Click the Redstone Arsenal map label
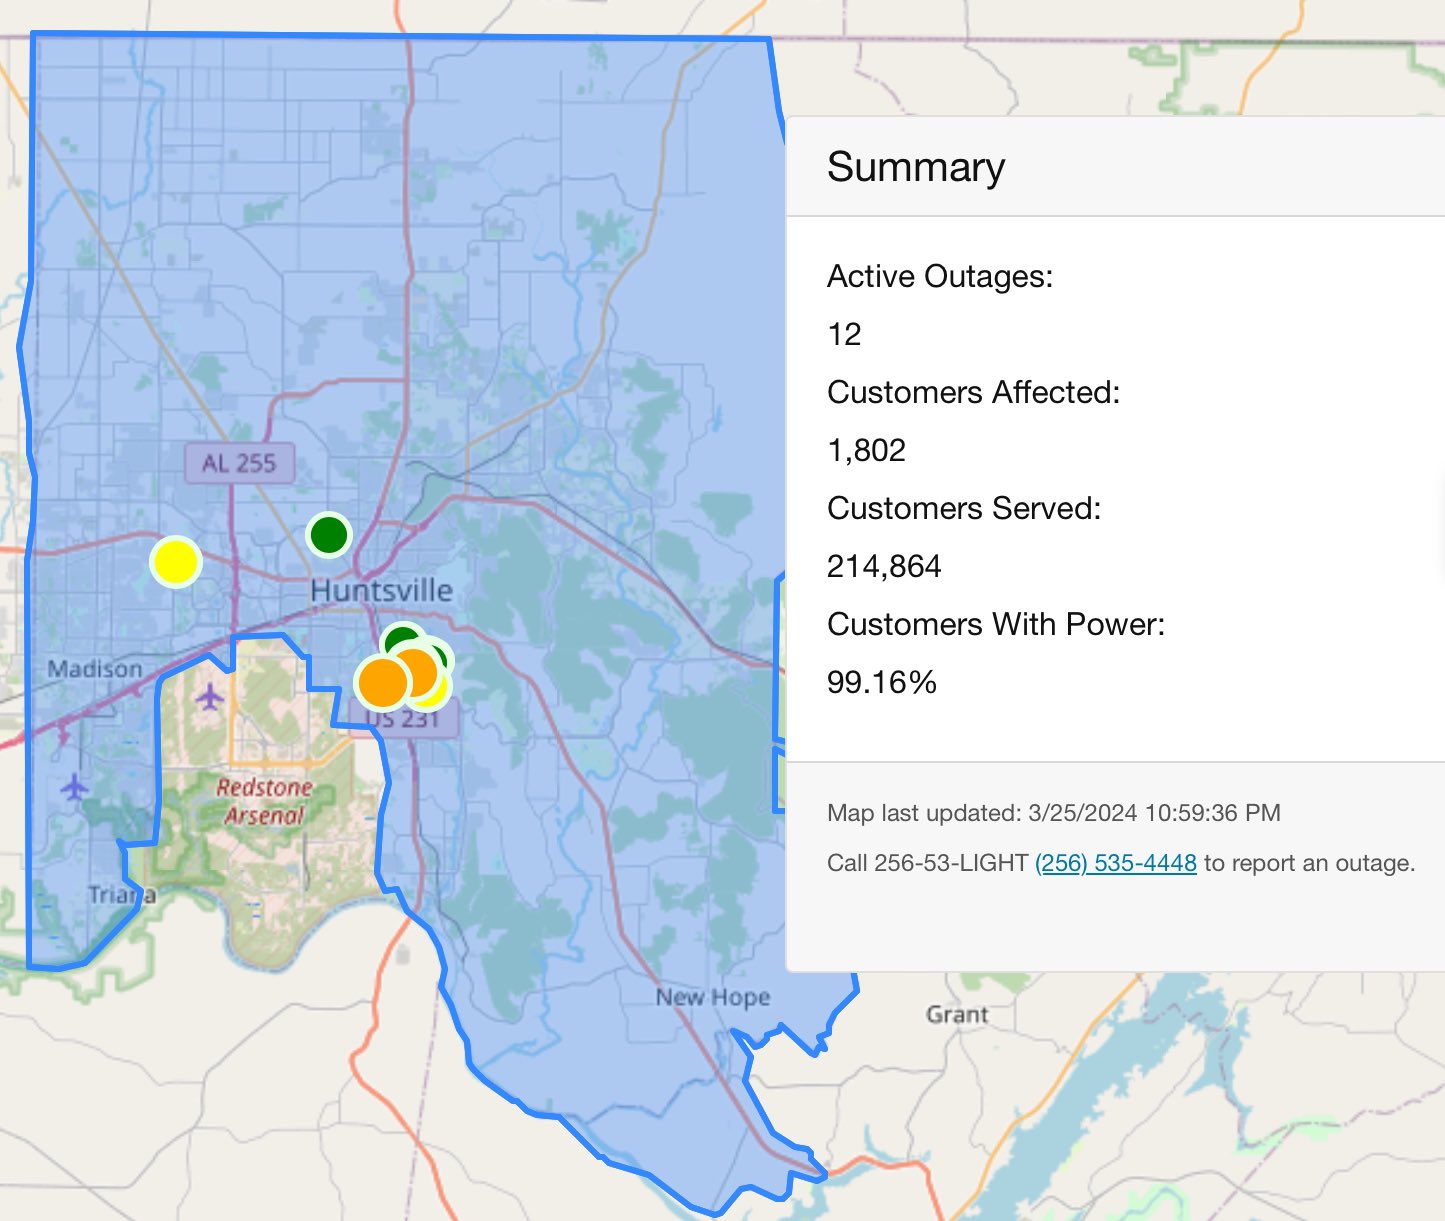The image size is (1445, 1221). pyautogui.click(x=264, y=801)
